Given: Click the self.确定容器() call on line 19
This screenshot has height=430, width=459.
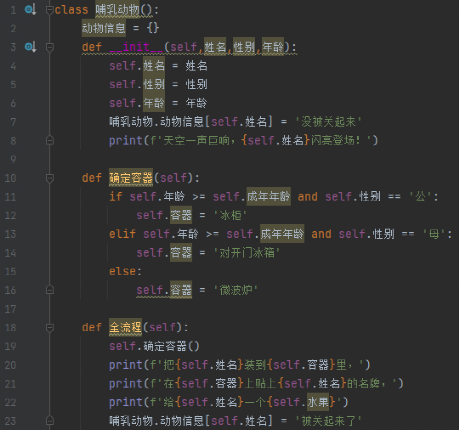Looking at the screenshot, I should coord(154,346).
